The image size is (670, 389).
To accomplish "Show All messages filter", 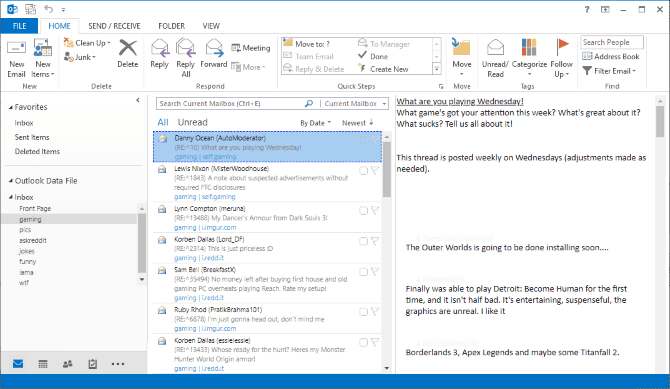I will click(x=163, y=122).
